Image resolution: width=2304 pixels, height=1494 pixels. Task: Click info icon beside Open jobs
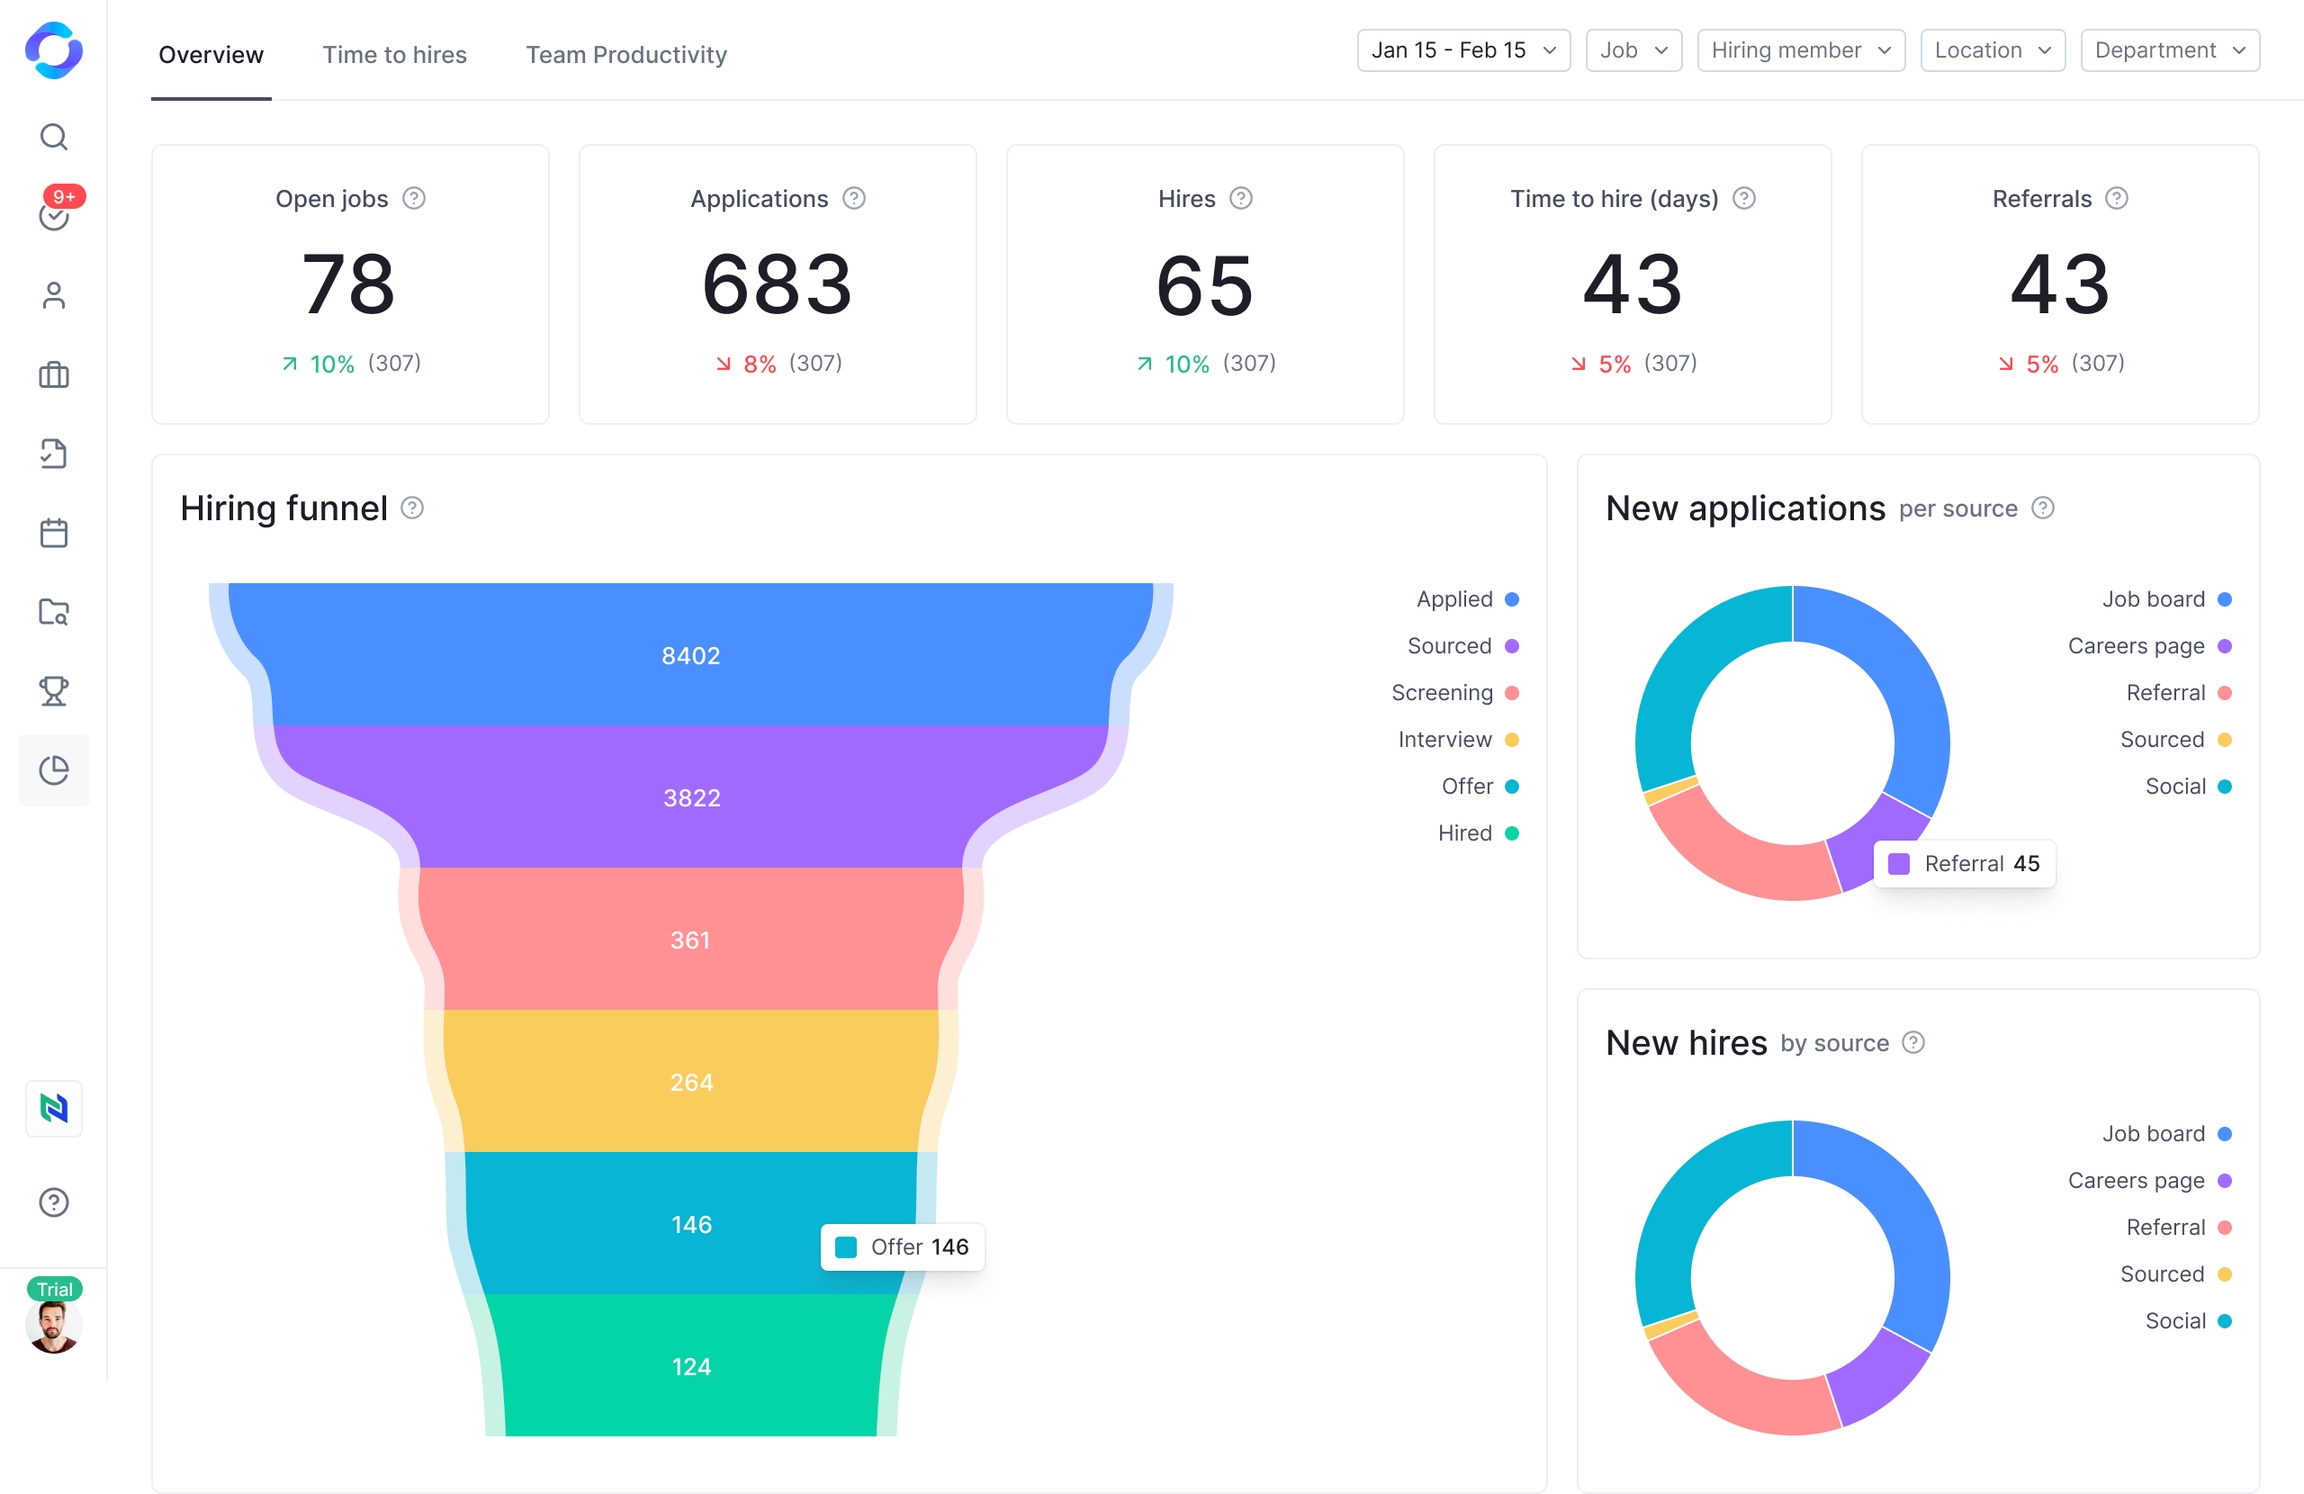coord(414,198)
